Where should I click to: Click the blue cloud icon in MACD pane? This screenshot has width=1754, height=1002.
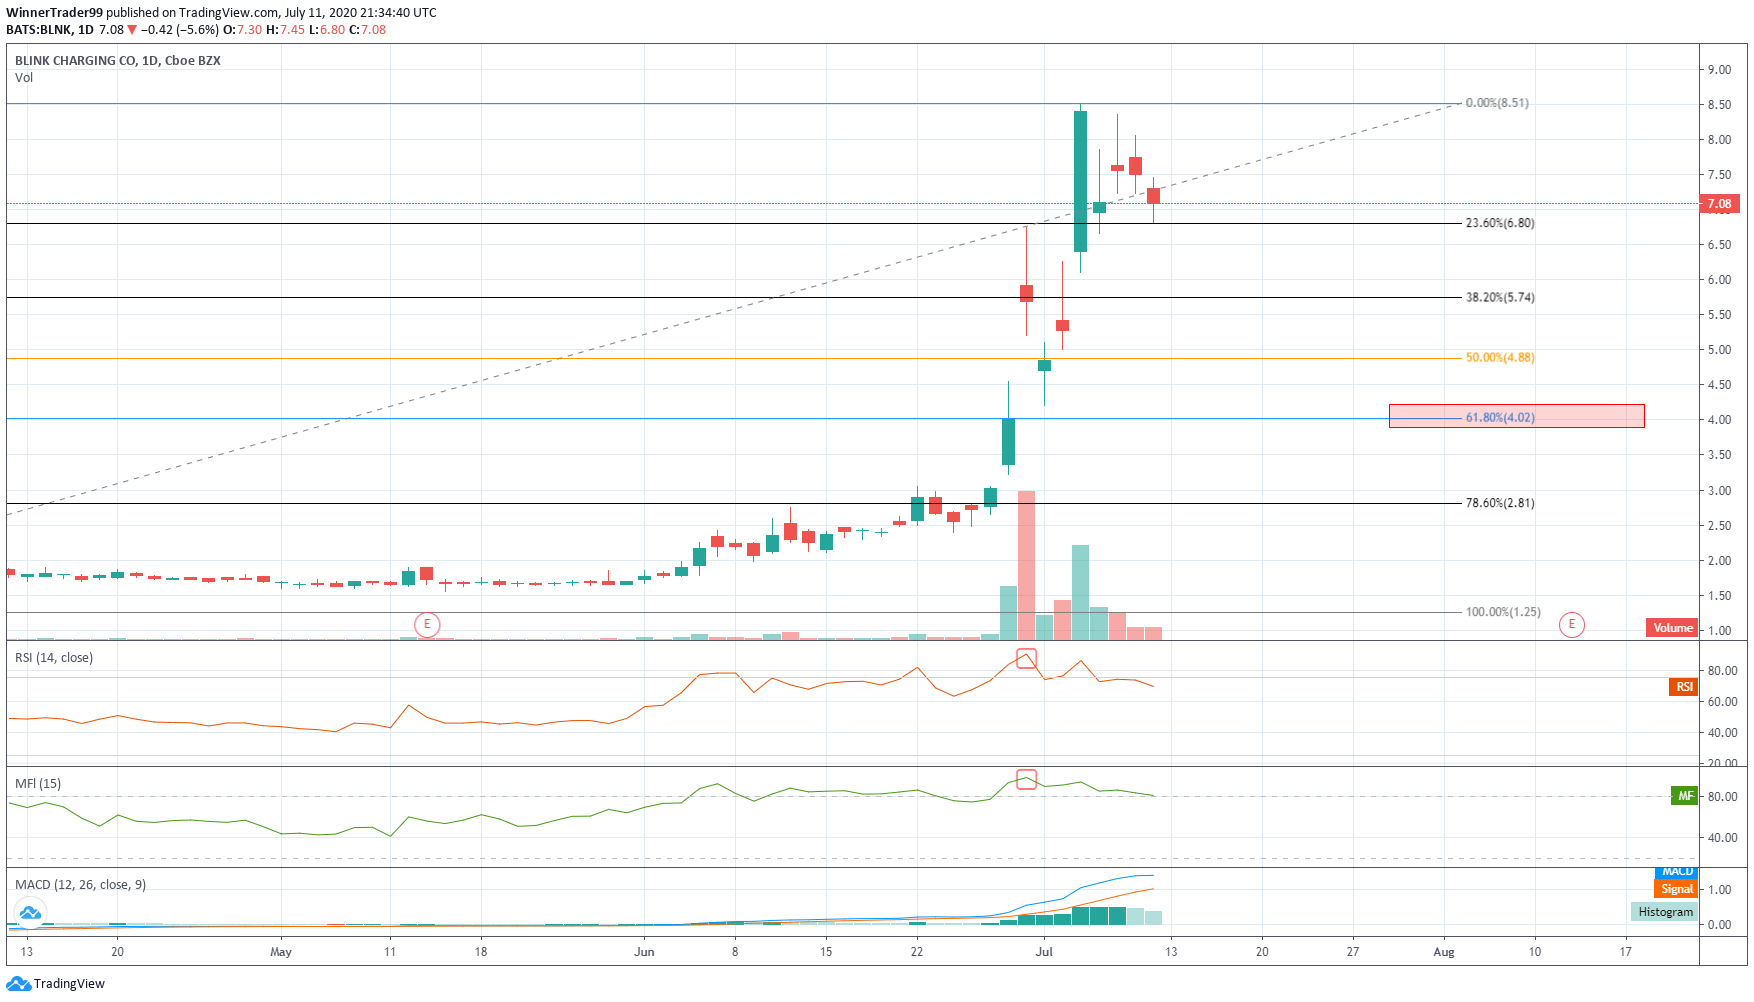point(30,912)
